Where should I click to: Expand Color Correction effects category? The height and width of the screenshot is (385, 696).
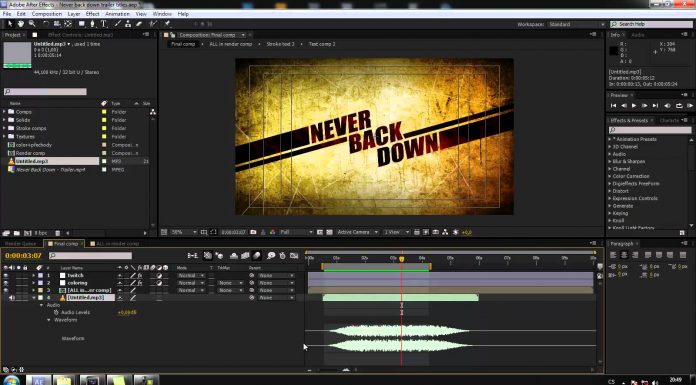tap(610, 176)
